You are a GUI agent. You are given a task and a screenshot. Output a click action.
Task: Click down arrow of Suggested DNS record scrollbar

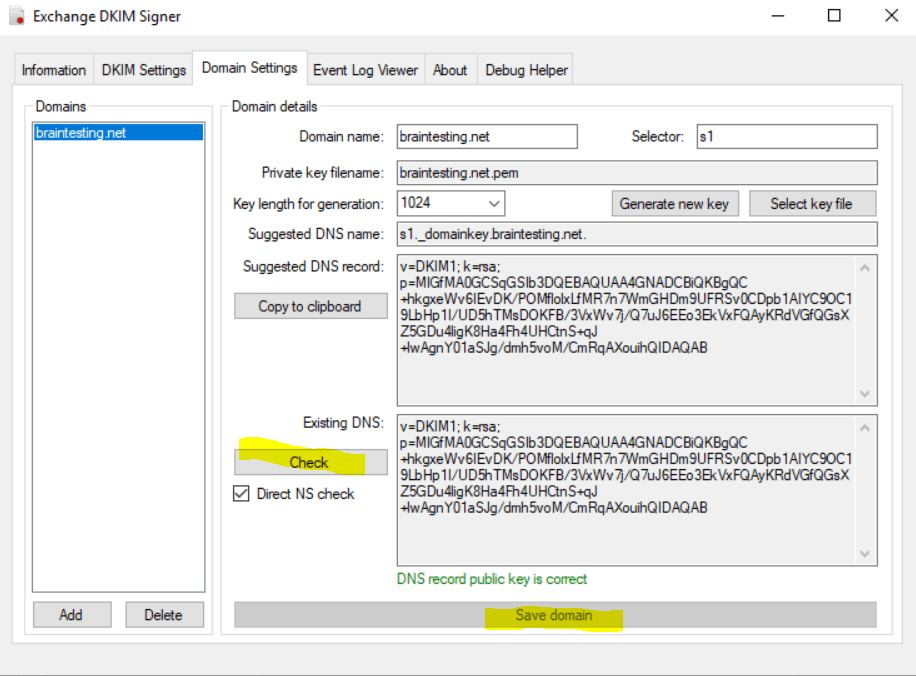tap(865, 393)
